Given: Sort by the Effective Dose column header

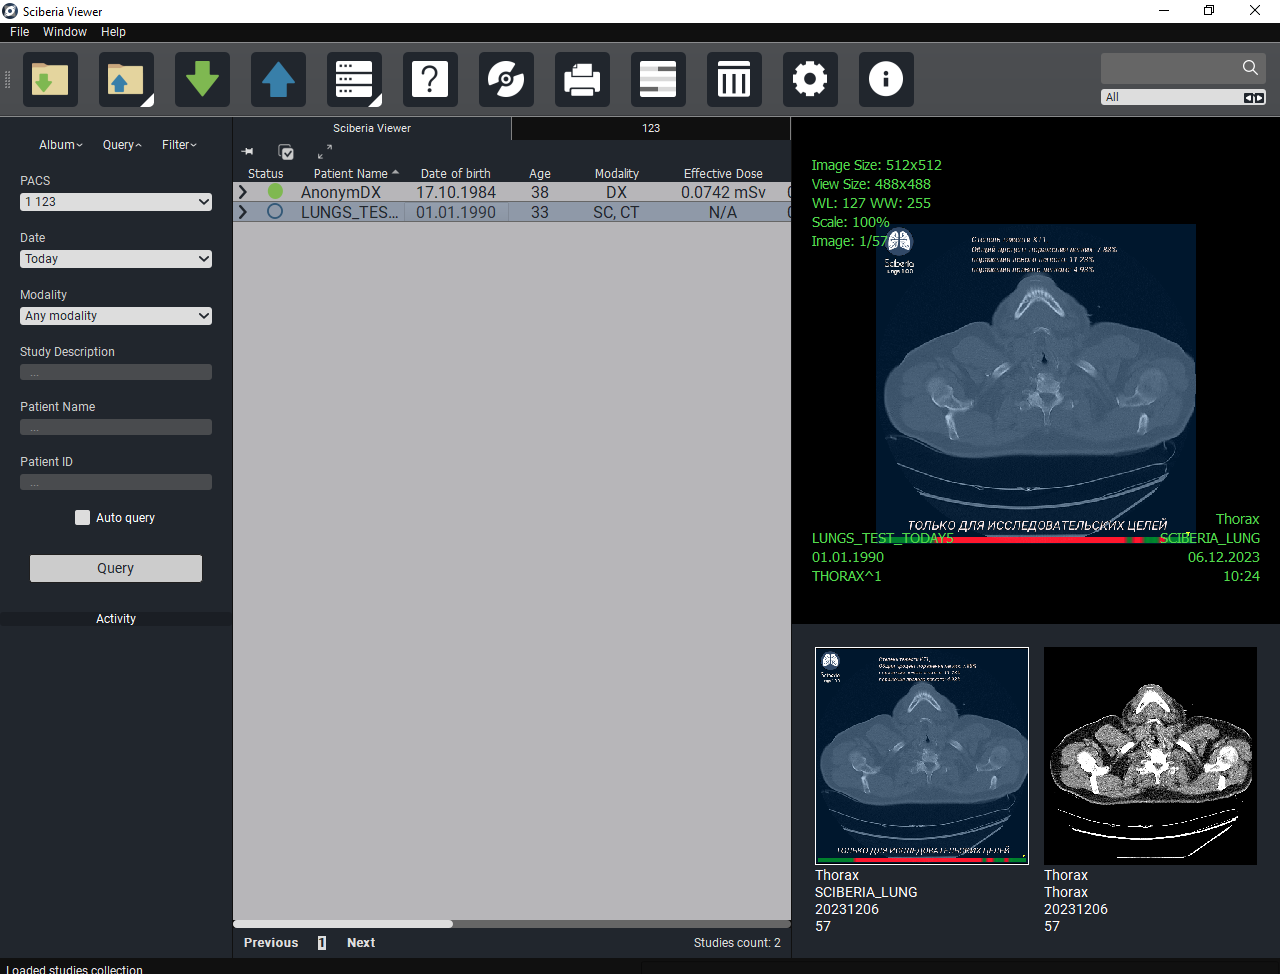Looking at the screenshot, I should pyautogui.click(x=723, y=173).
